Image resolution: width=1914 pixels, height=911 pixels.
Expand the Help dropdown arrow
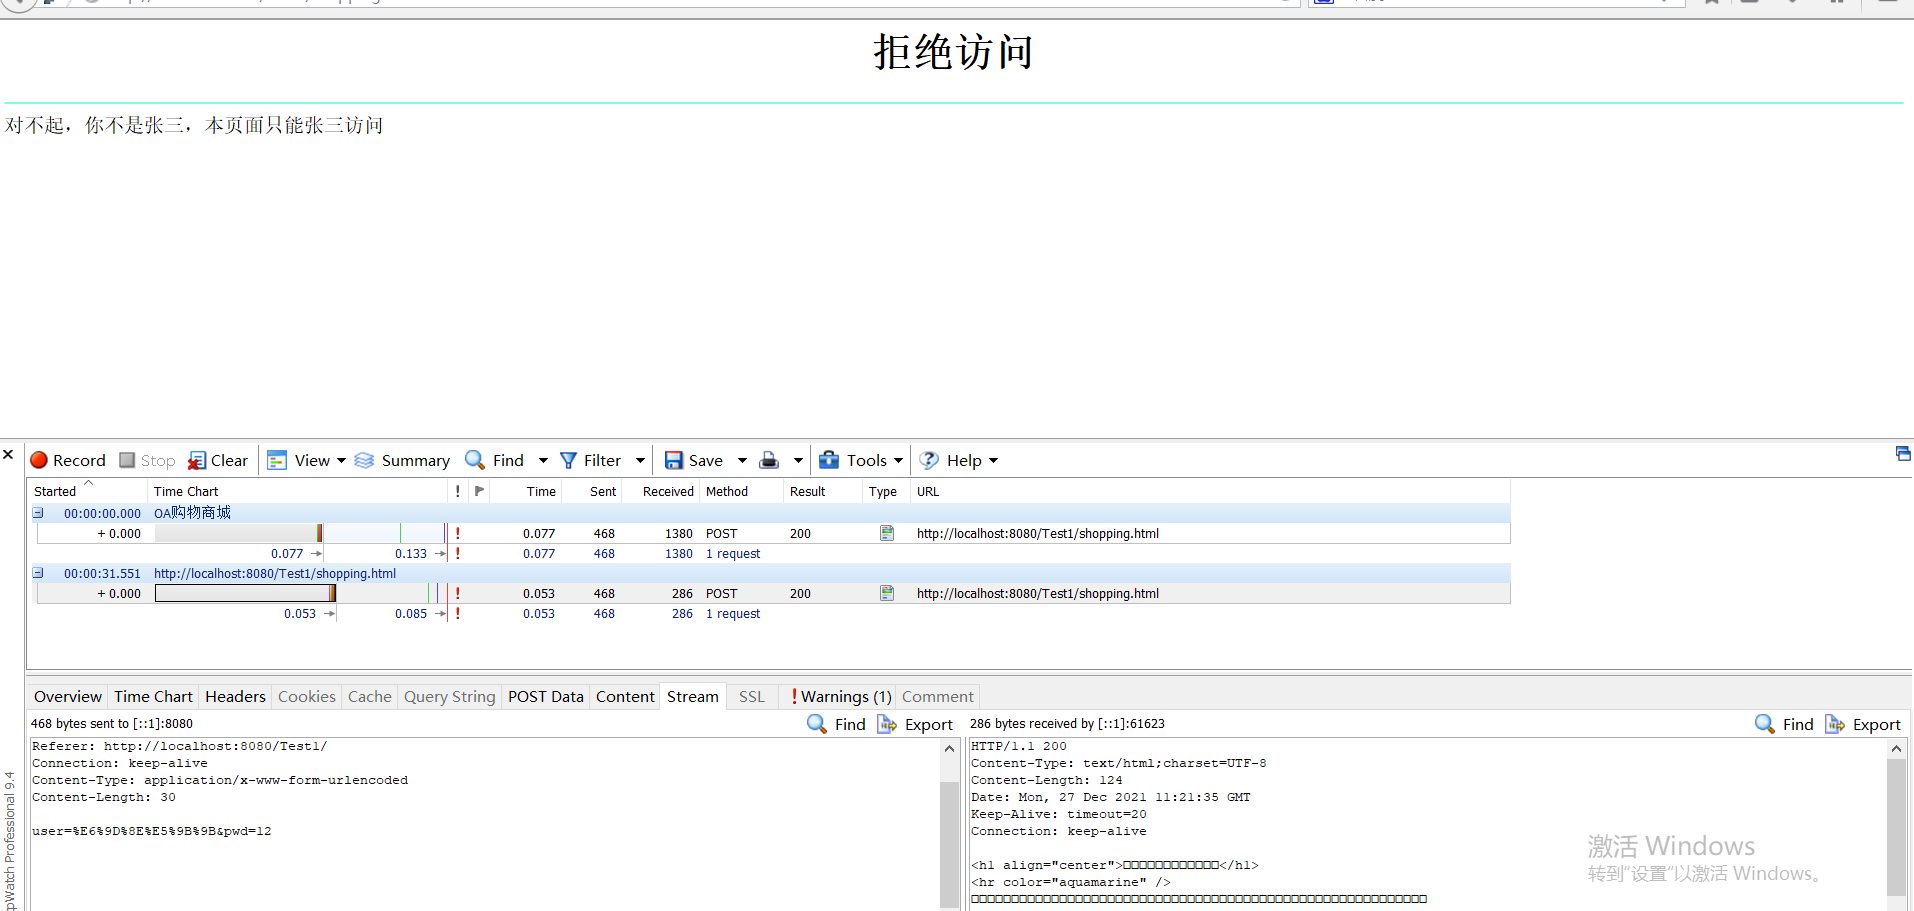[x=993, y=461]
